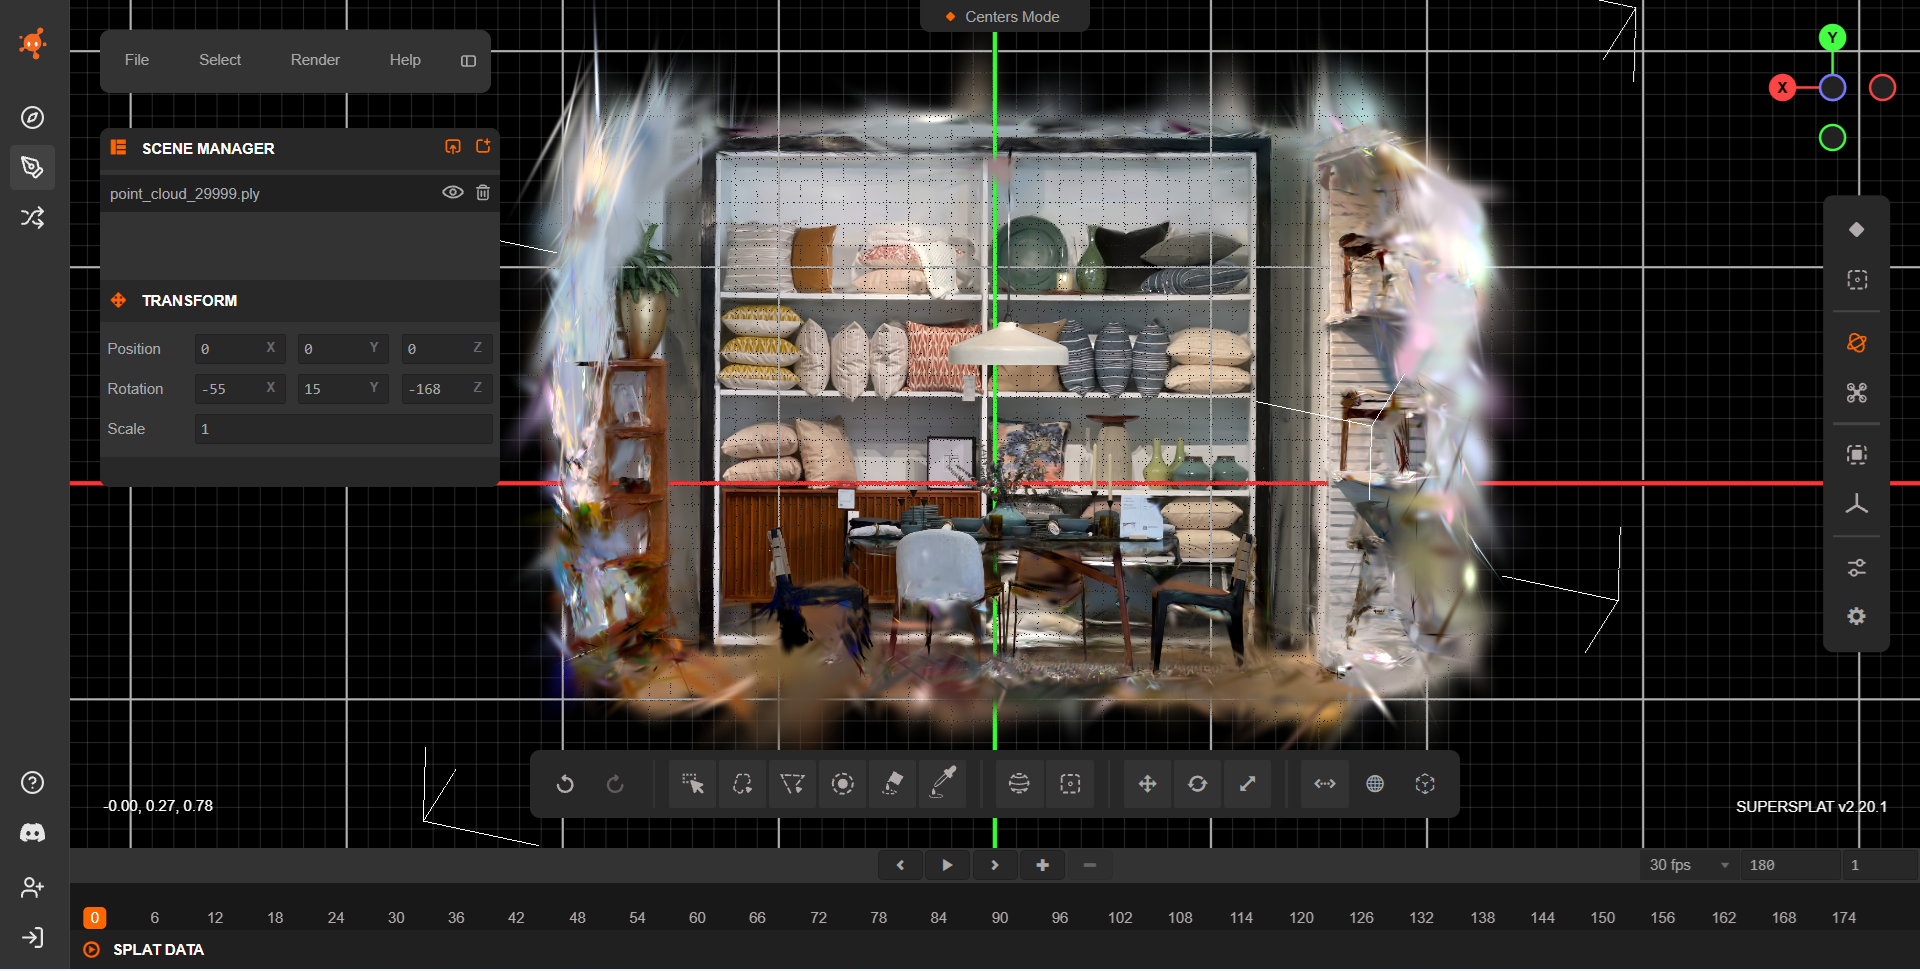This screenshot has height=971, width=1920.
Task: Add a keyframe with the plus button
Action: (1042, 865)
